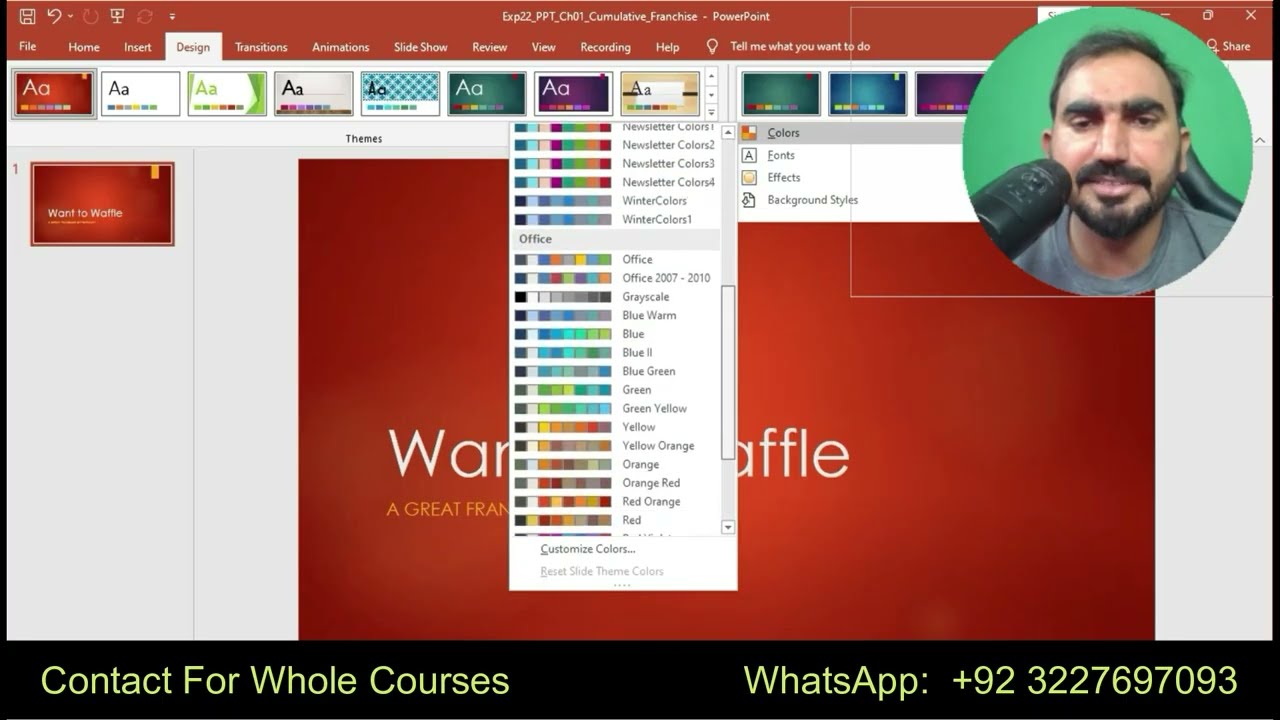Switch to the Home tab
This screenshot has width=1280, height=720.
pyautogui.click(x=84, y=47)
